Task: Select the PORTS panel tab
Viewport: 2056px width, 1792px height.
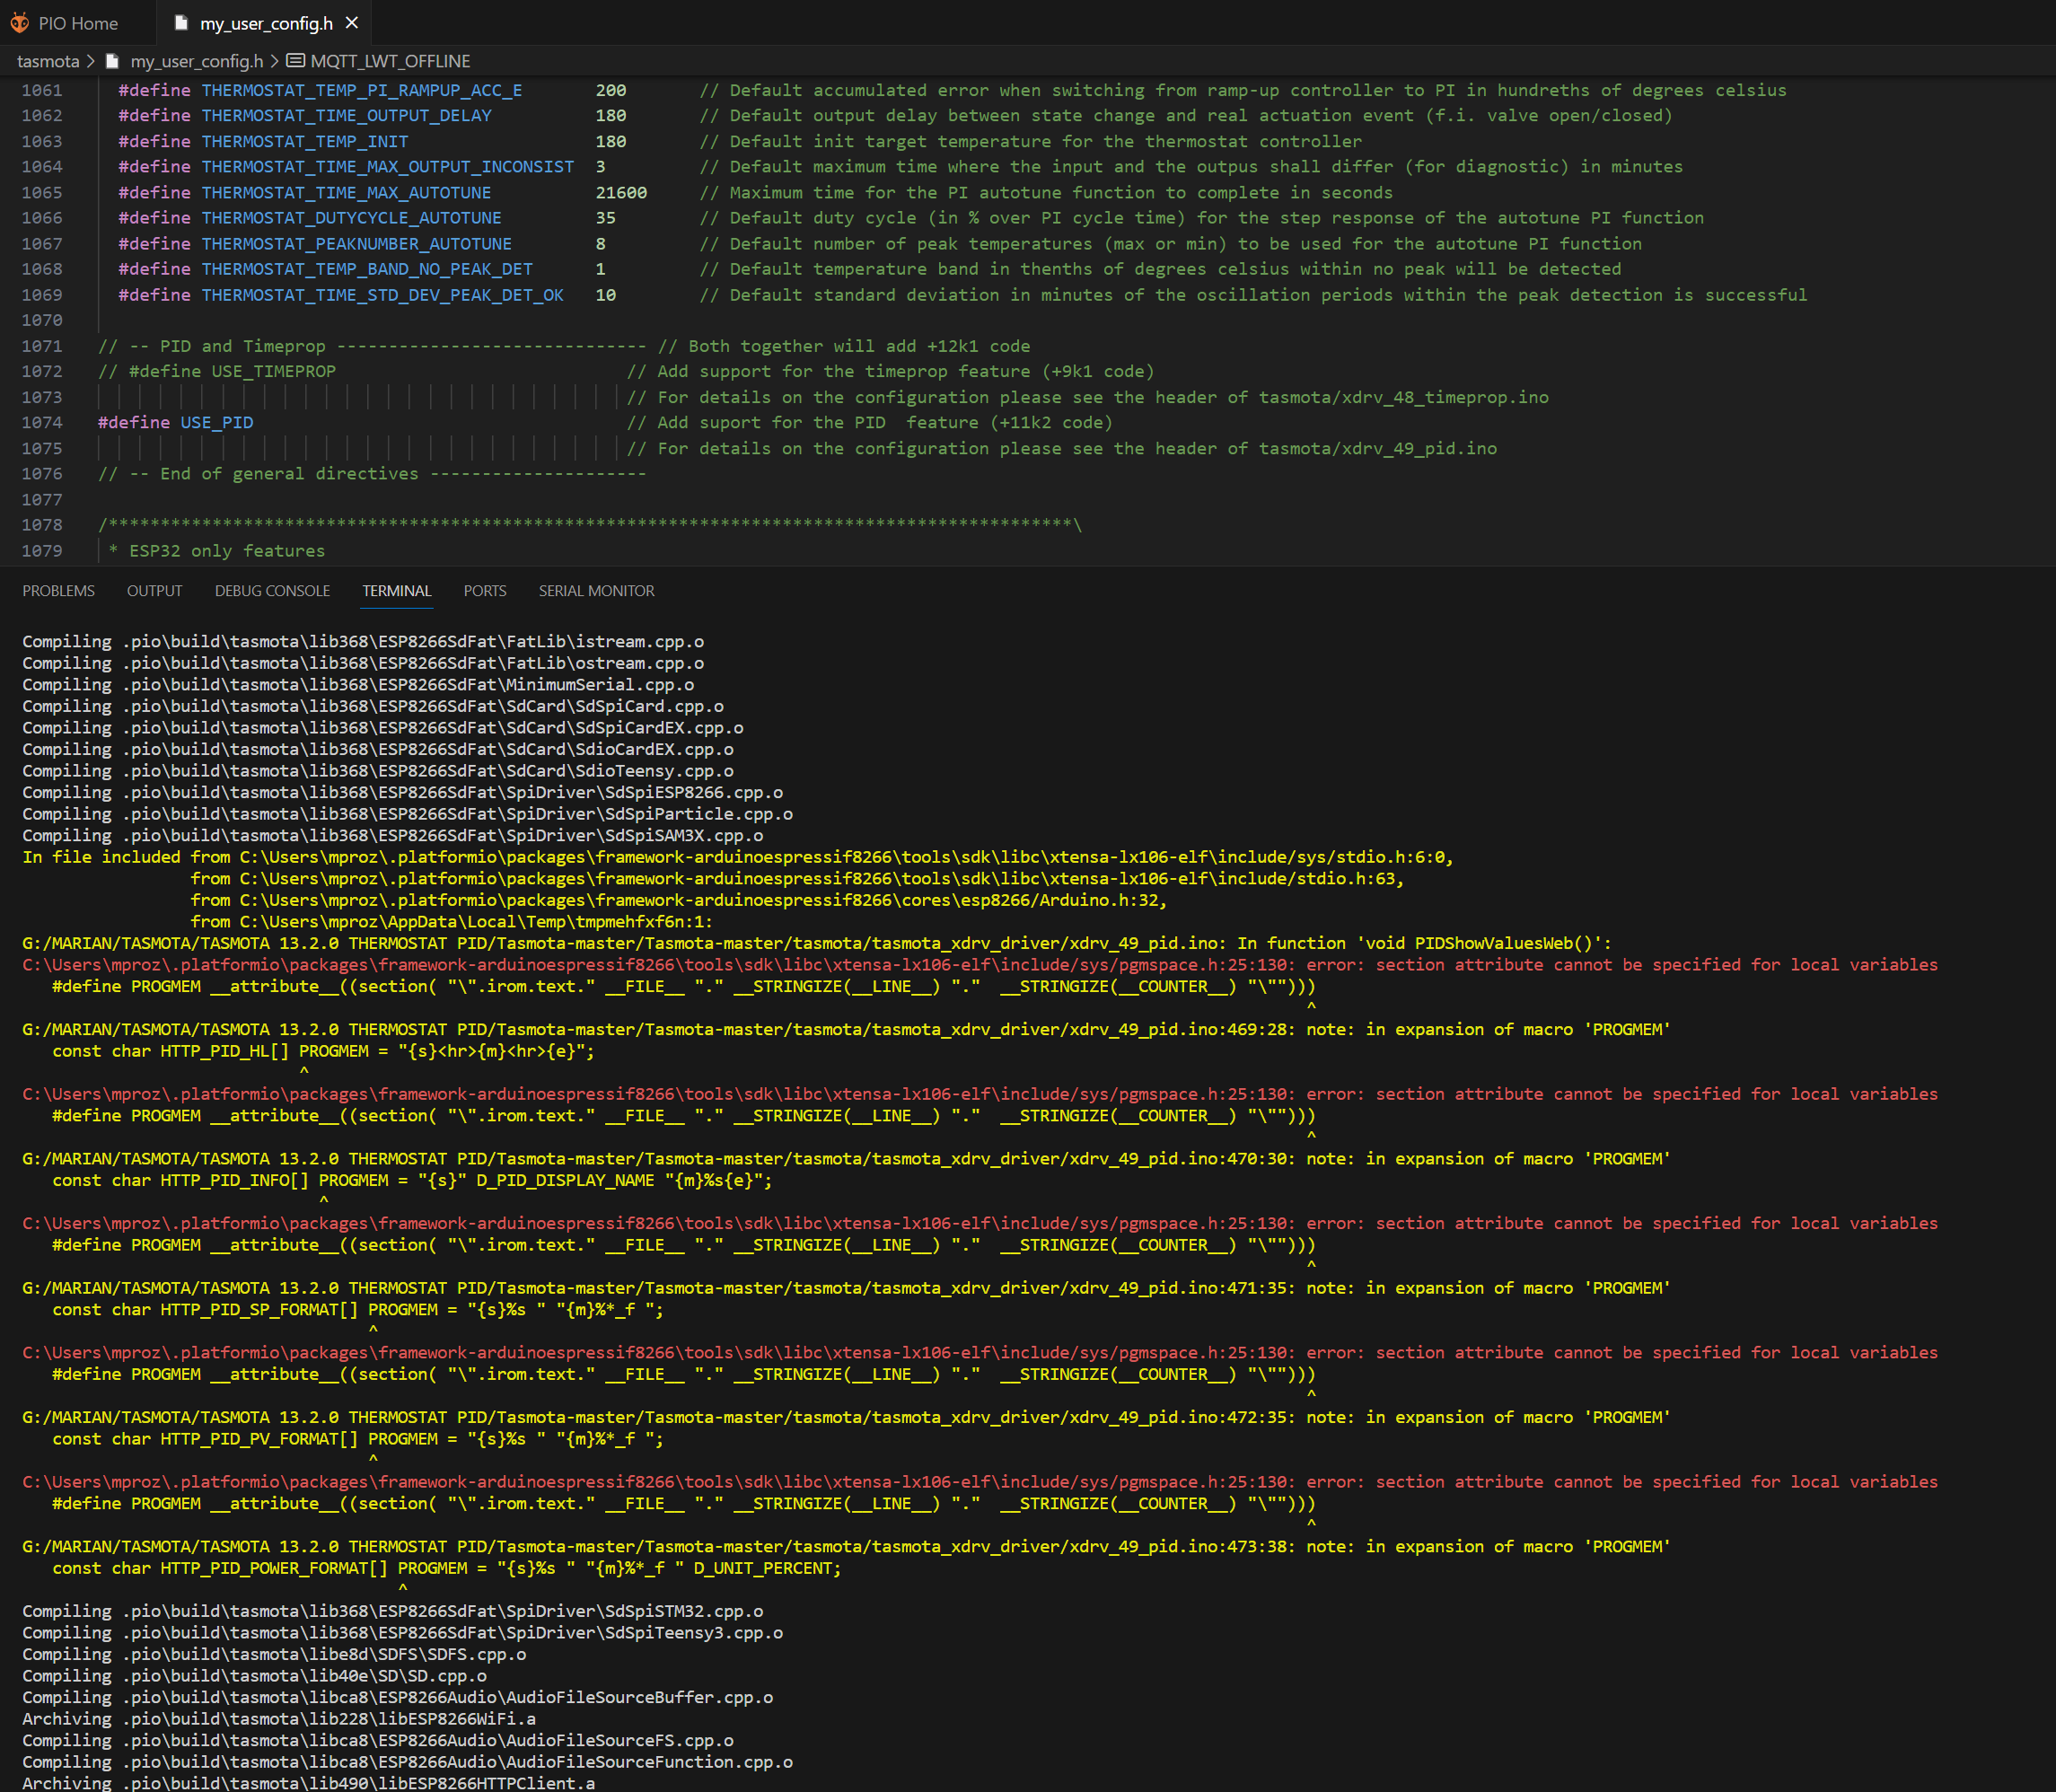Action: [x=484, y=590]
